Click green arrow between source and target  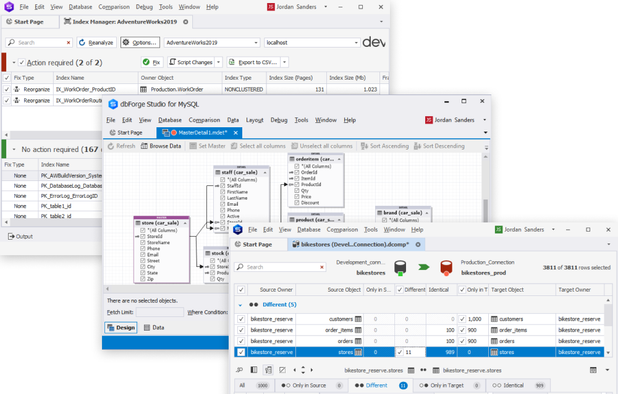[x=423, y=267]
